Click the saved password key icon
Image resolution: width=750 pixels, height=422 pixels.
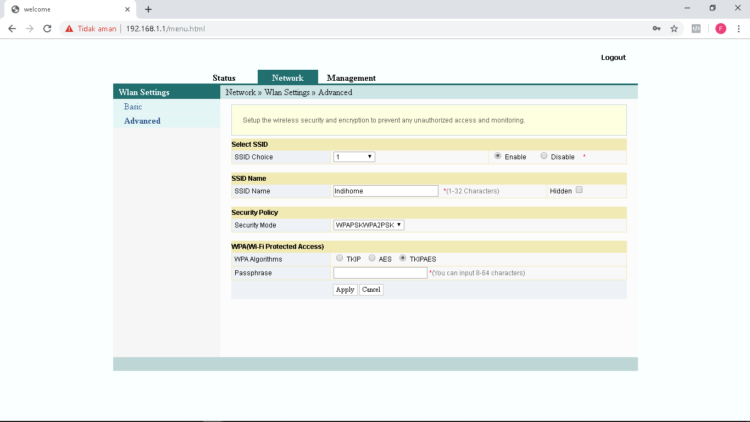point(656,29)
